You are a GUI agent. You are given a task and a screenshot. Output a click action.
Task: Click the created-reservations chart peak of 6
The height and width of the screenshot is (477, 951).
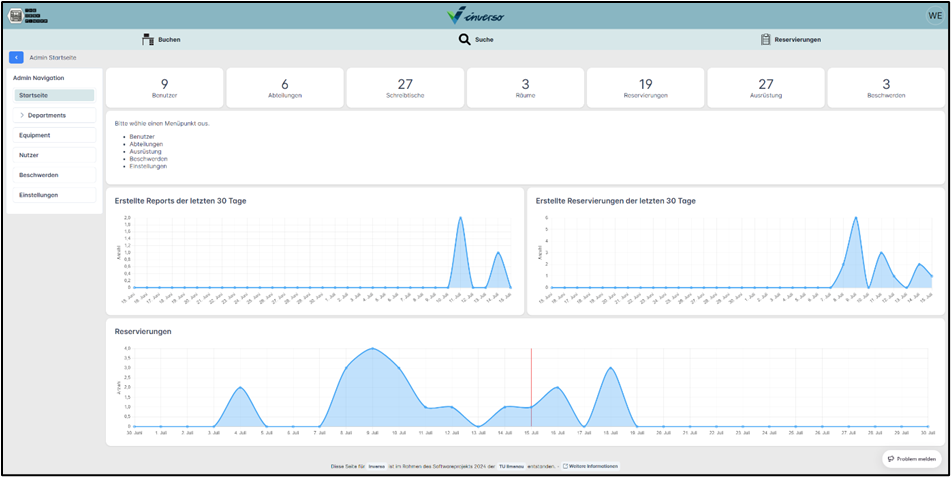(x=855, y=217)
